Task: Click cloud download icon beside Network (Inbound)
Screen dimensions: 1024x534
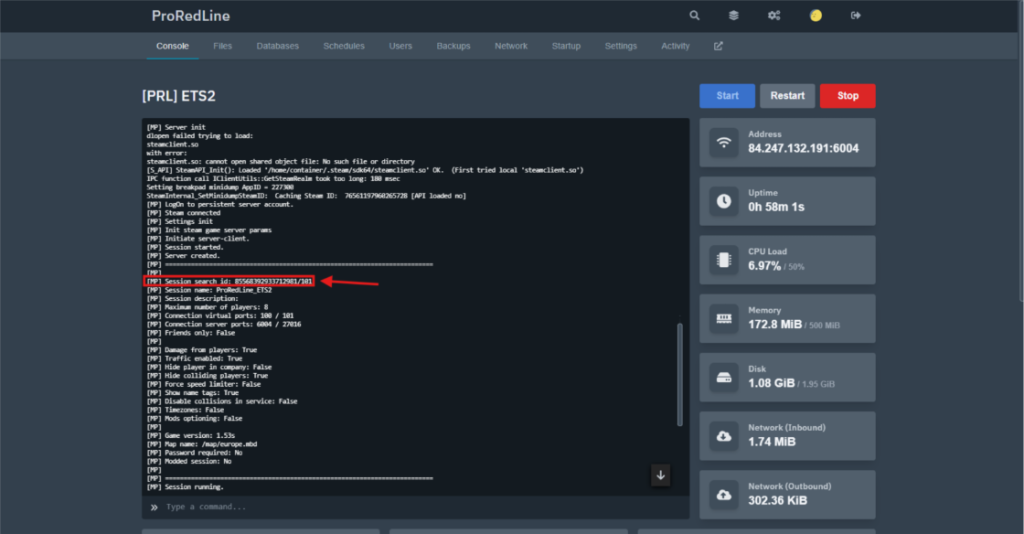Action: (724, 436)
